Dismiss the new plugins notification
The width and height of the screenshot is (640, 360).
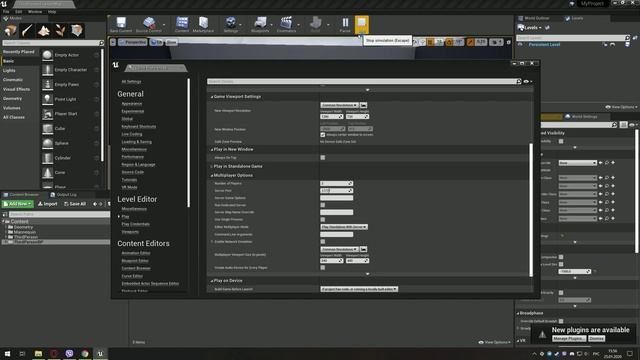(x=596, y=339)
